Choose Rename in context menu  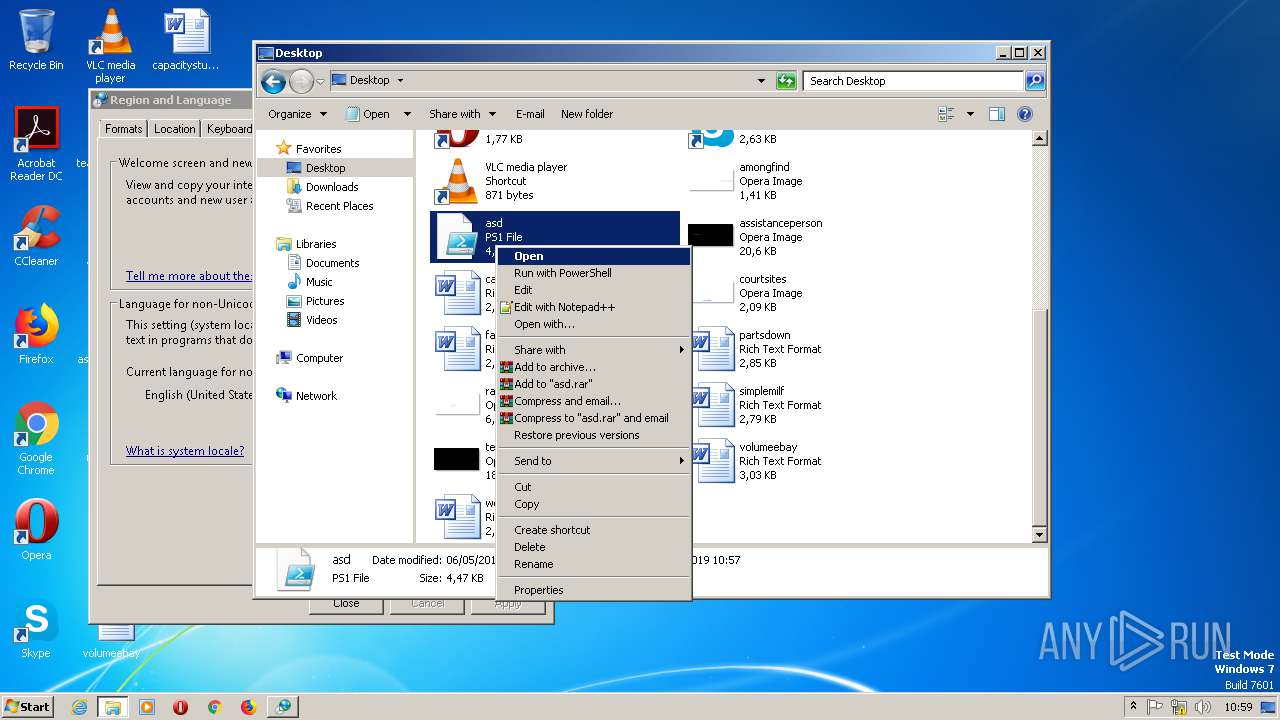pos(594,564)
